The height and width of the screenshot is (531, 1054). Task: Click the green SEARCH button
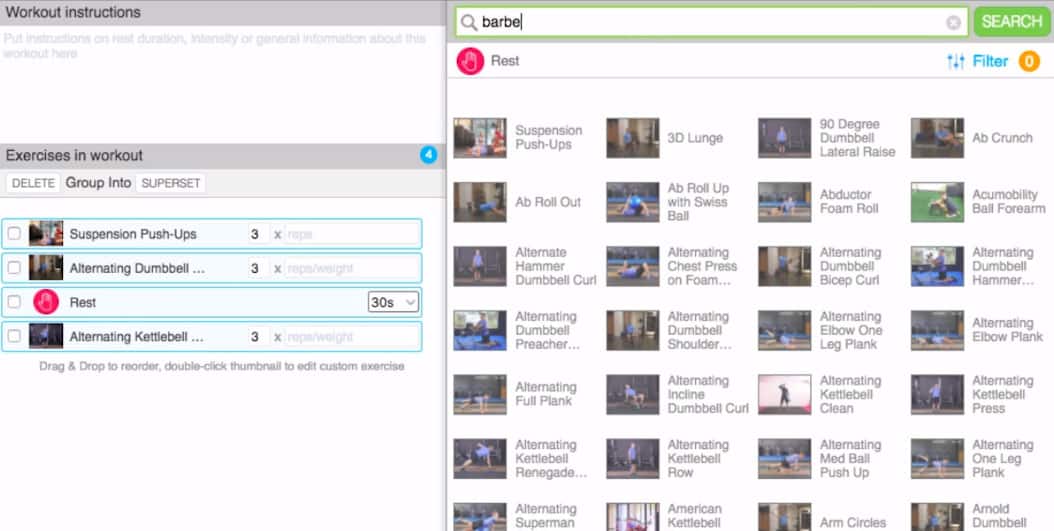click(x=1012, y=22)
